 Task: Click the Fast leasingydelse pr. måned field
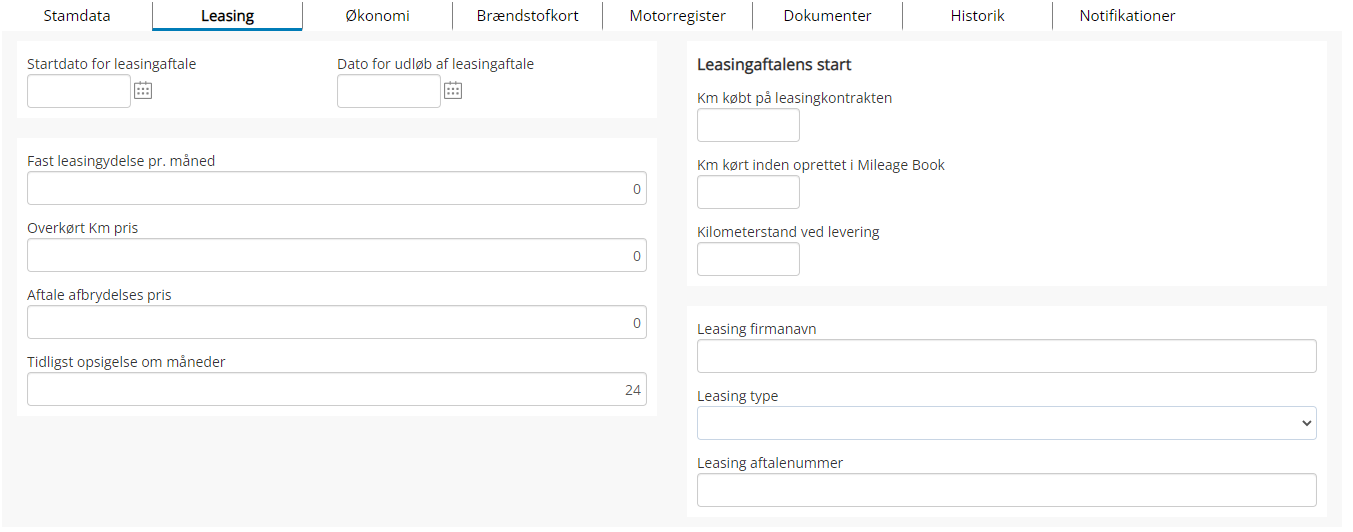[337, 188]
